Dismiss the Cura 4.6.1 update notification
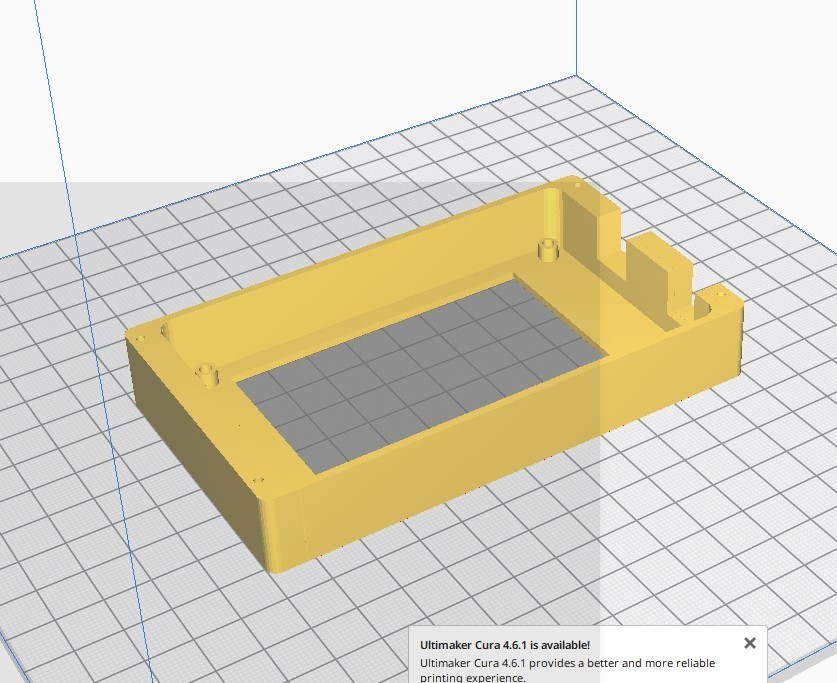This screenshot has height=683, width=837. (x=749, y=643)
